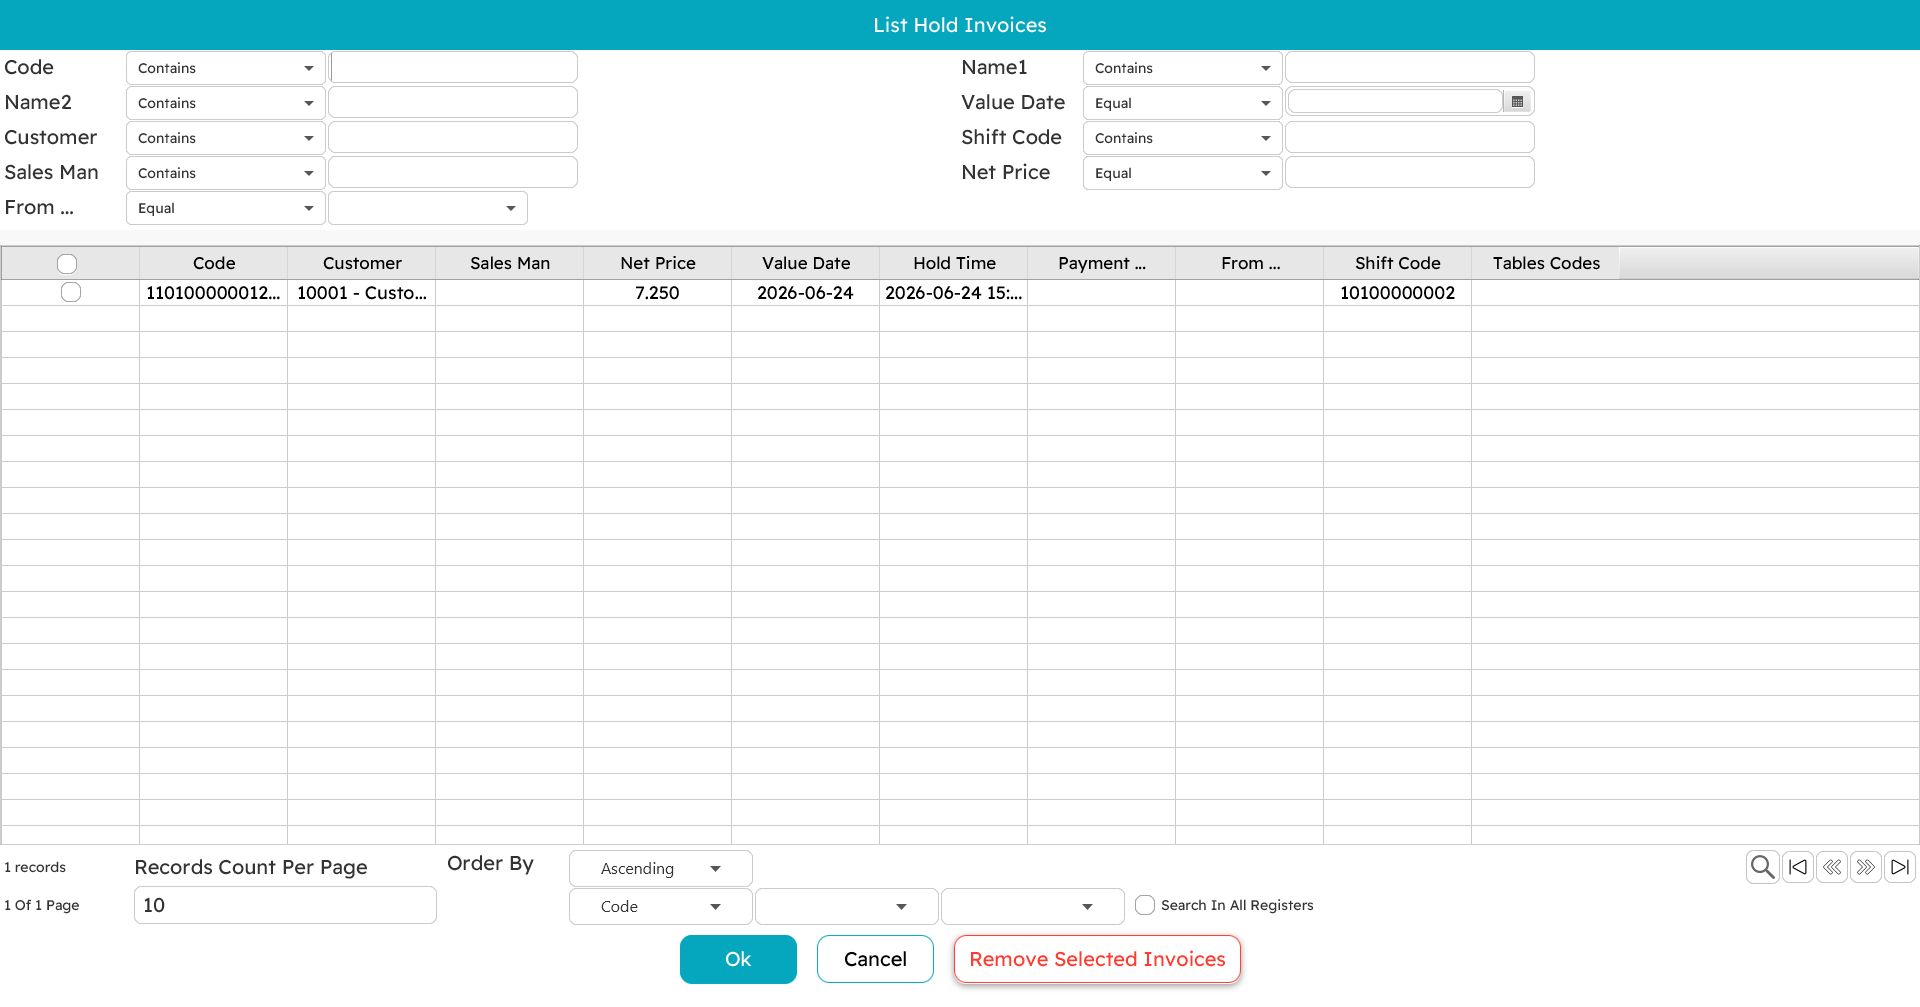Image resolution: width=1920 pixels, height=1007 pixels.
Task: Go to previous page icon
Action: tap(1832, 867)
